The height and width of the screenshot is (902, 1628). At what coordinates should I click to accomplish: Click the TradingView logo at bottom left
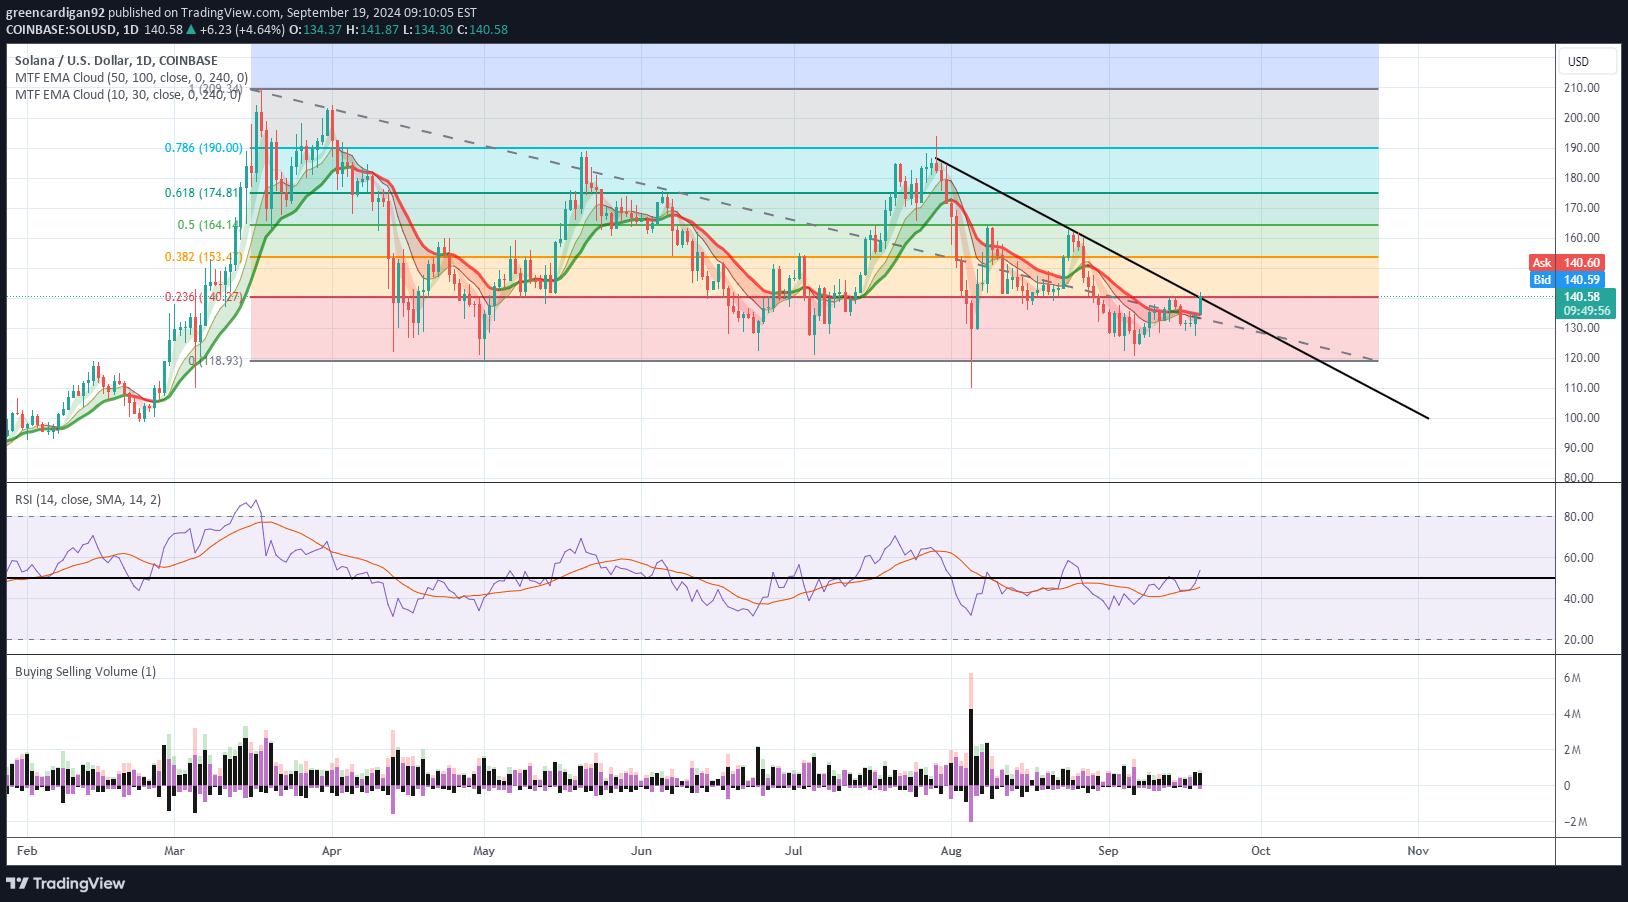coord(66,883)
